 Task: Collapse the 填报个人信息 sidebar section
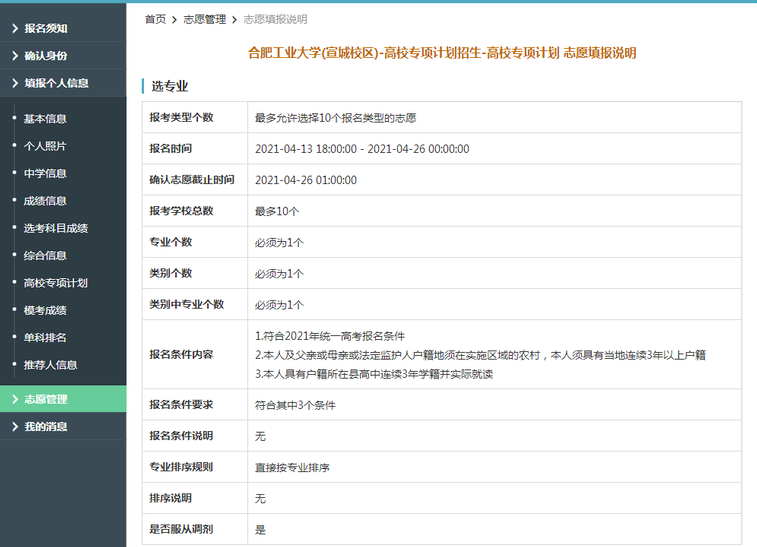56,83
